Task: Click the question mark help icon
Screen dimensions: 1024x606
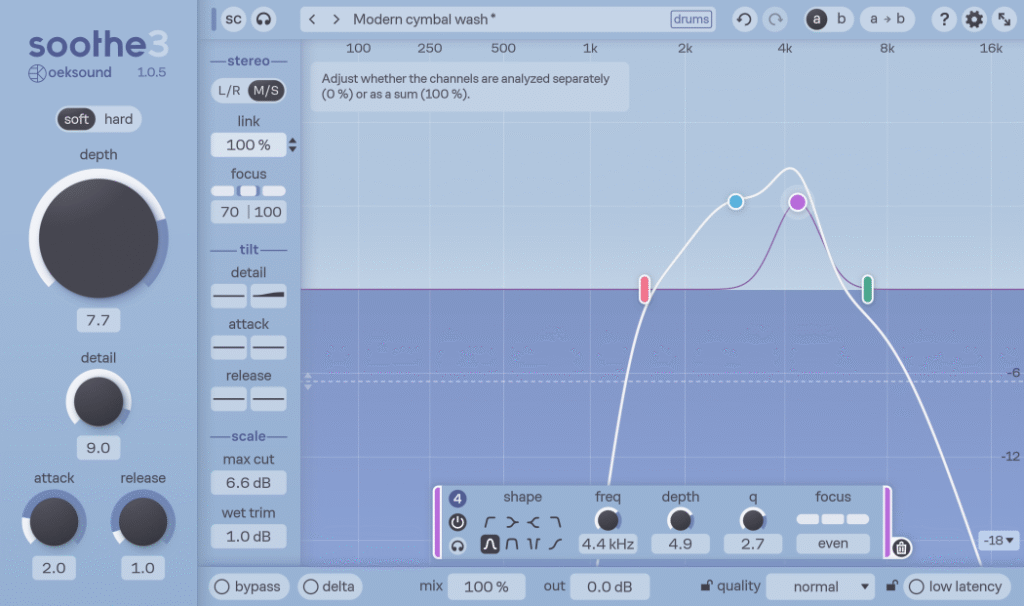Action: point(944,20)
